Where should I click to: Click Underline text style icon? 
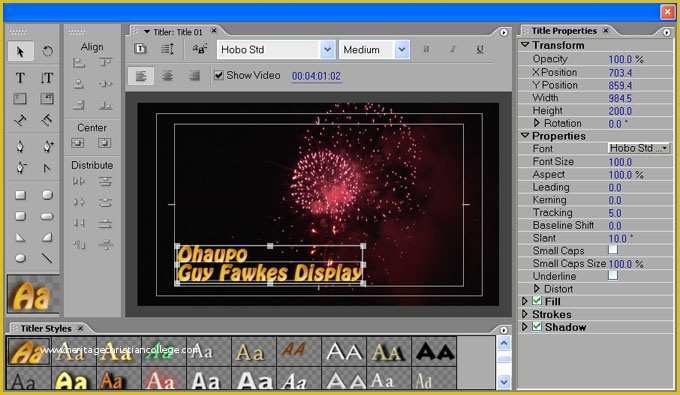tap(480, 49)
